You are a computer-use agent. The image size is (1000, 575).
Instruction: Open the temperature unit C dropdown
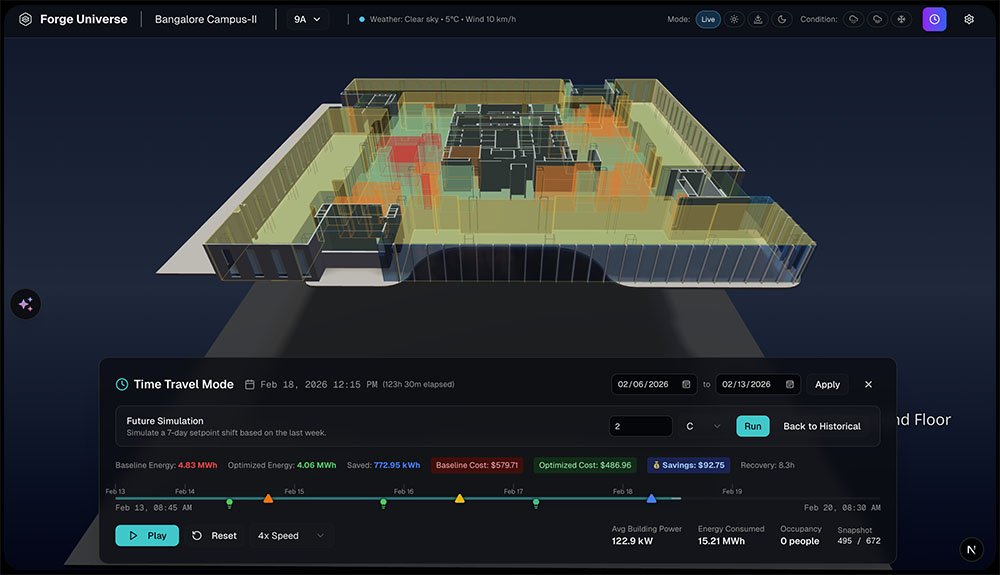(x=703, y=426)
